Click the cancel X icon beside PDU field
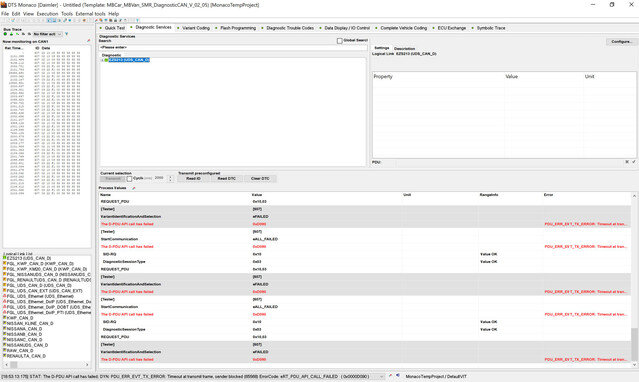Screen dimensions: 639x382 (x=627, y=162)
